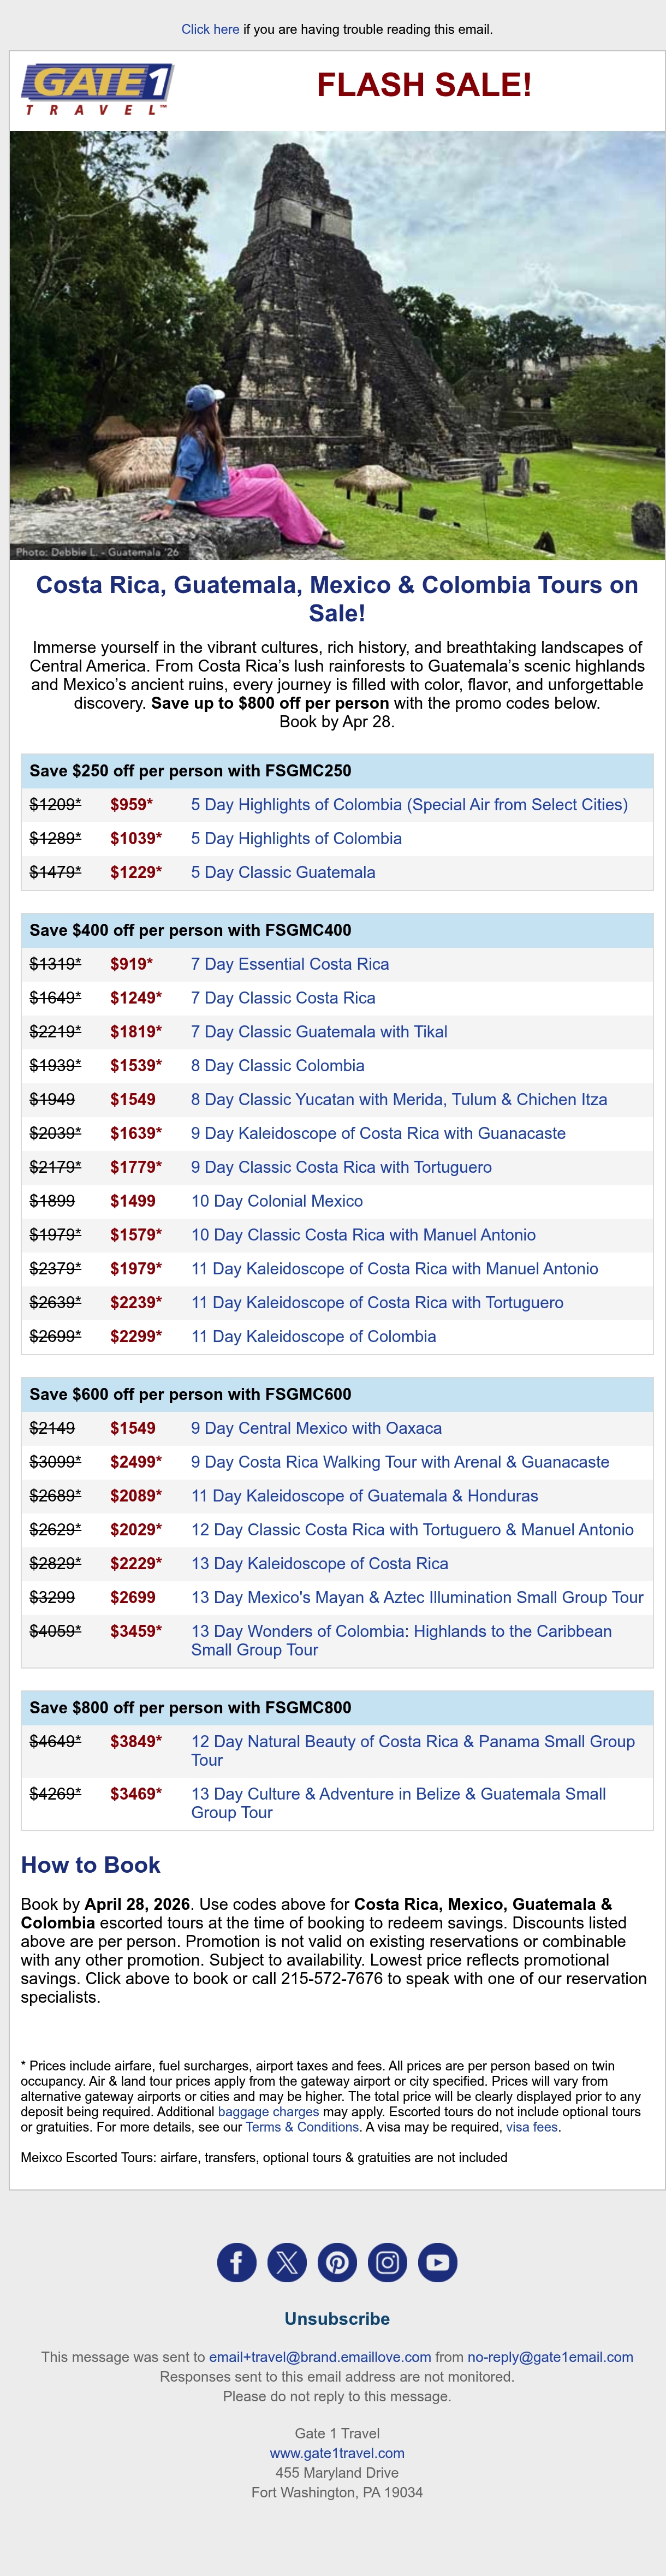Open 13 Day Kaleidoscope of Costa Rica tour

coord(319,1563)
